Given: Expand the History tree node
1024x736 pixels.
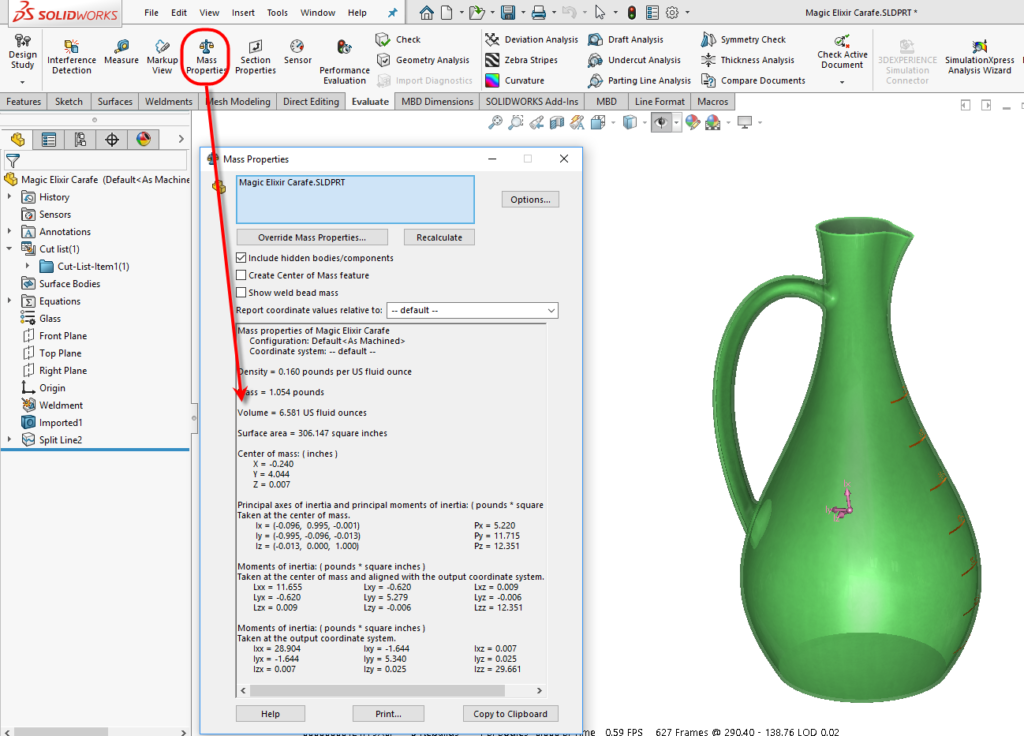Looking at the screenshot, I should click(x=9, y=197).
